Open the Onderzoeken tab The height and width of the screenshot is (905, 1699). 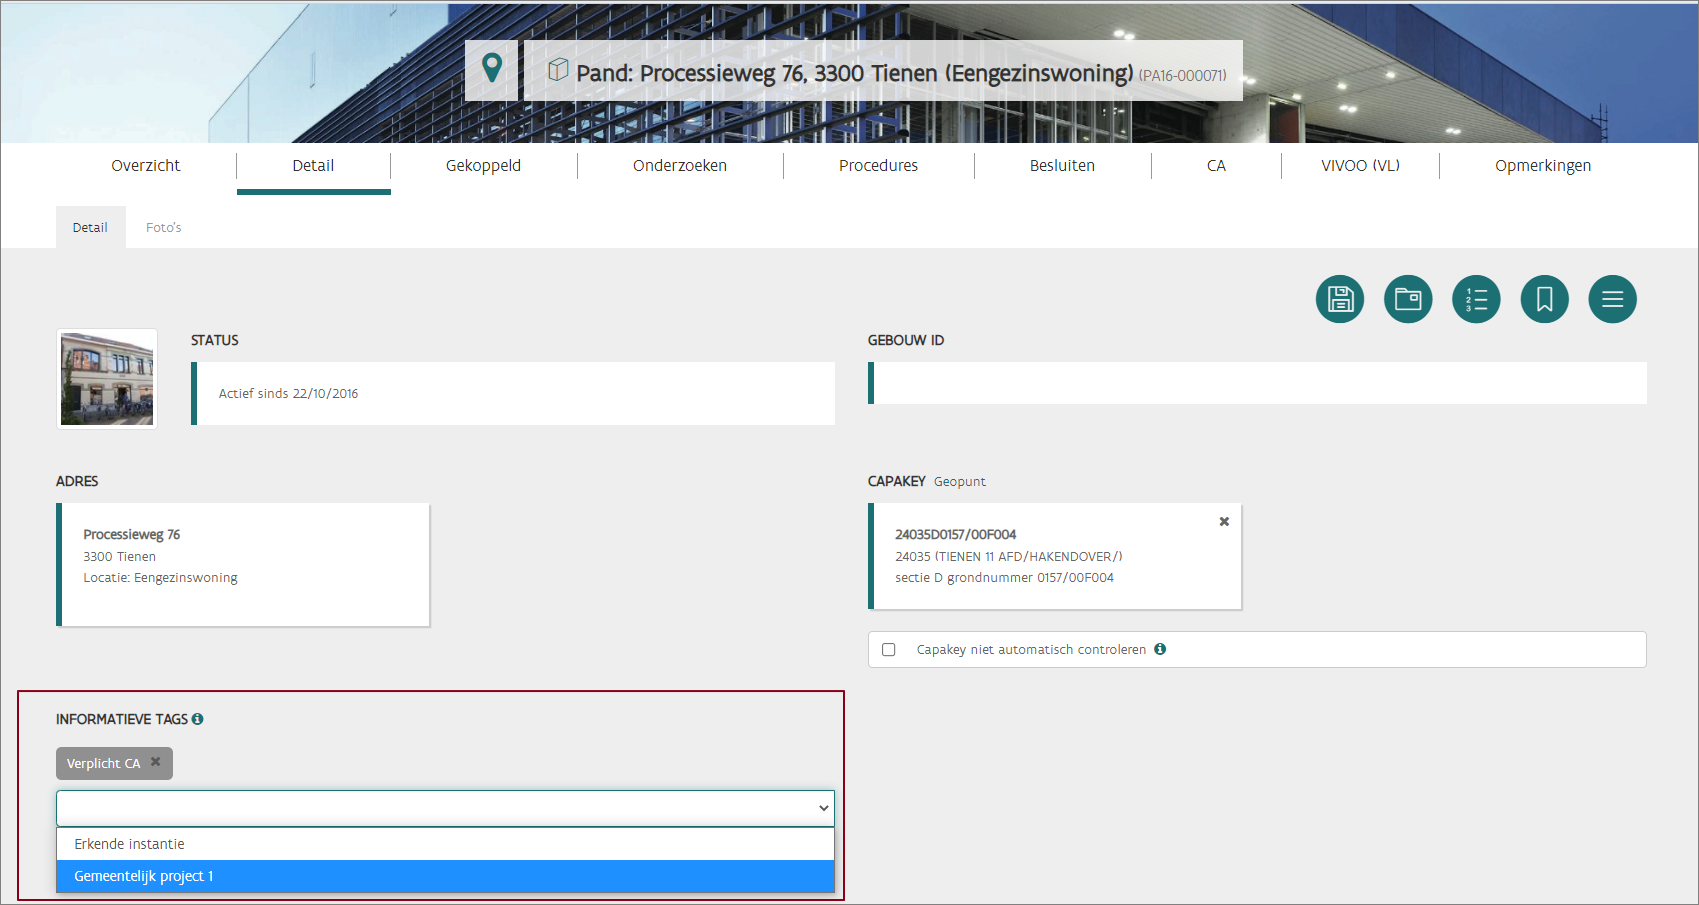click(x=679, y=166)
